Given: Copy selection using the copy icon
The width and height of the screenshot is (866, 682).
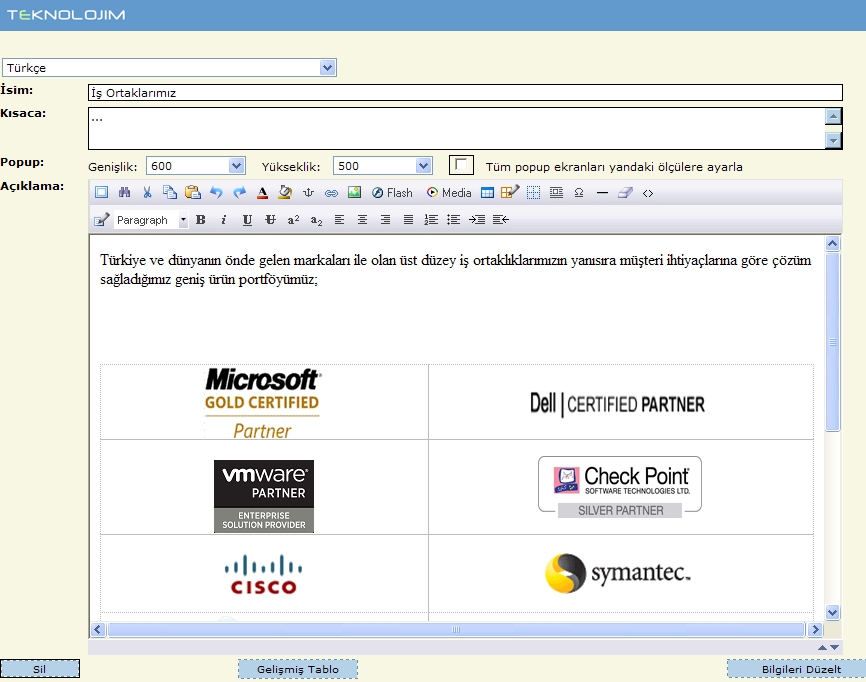Looking at the screenshot, I should point(170,193).
